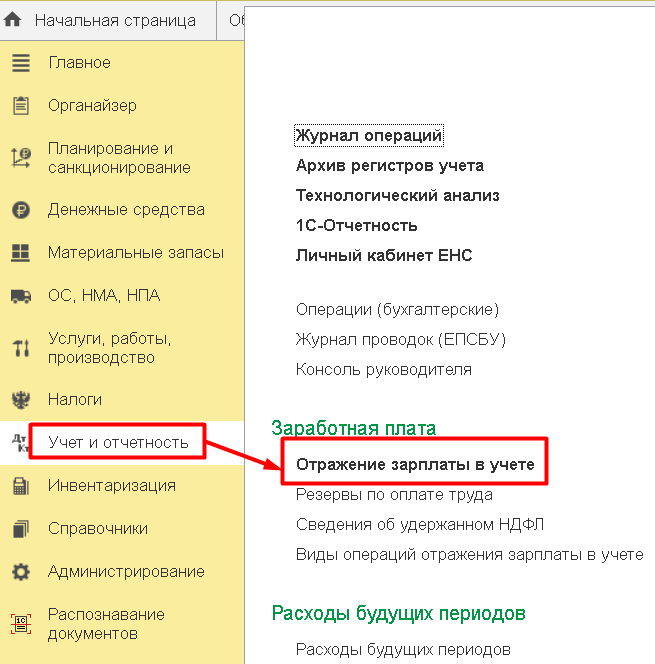
Task: Go to Материальные запасы section
Action: click(x=135, y=252)
